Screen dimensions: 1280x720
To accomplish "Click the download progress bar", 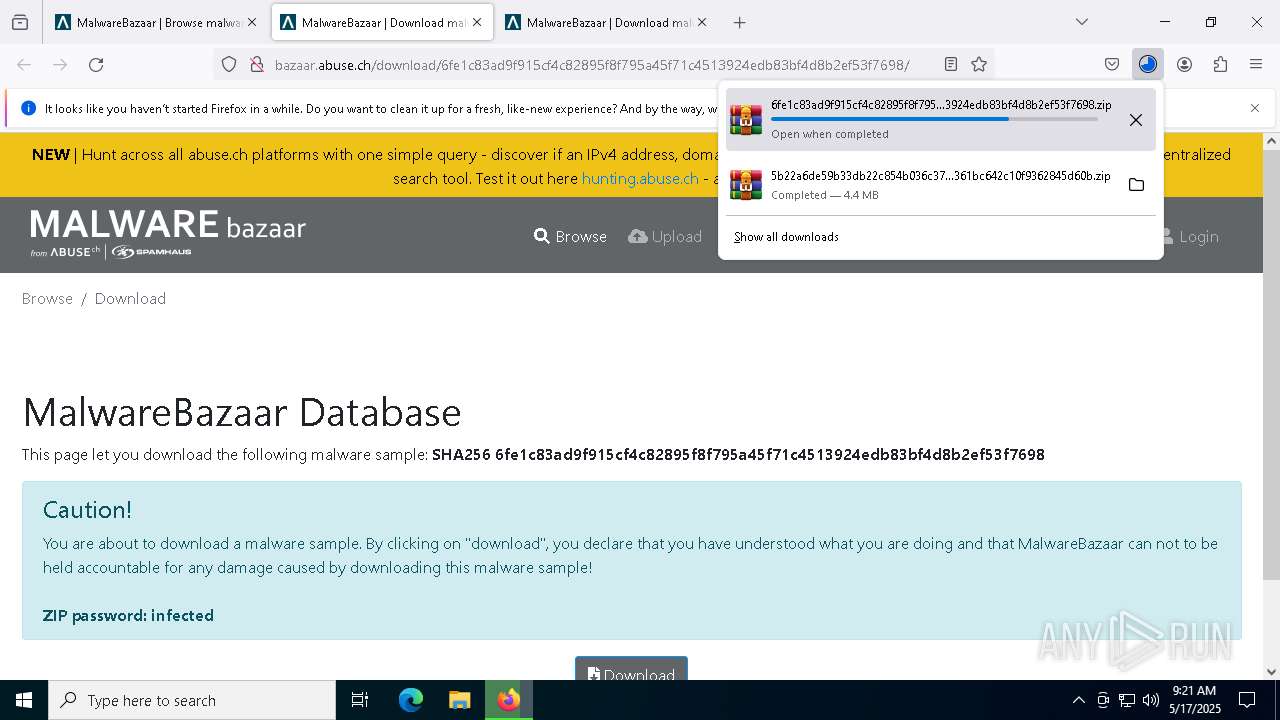I will [934, 119].
